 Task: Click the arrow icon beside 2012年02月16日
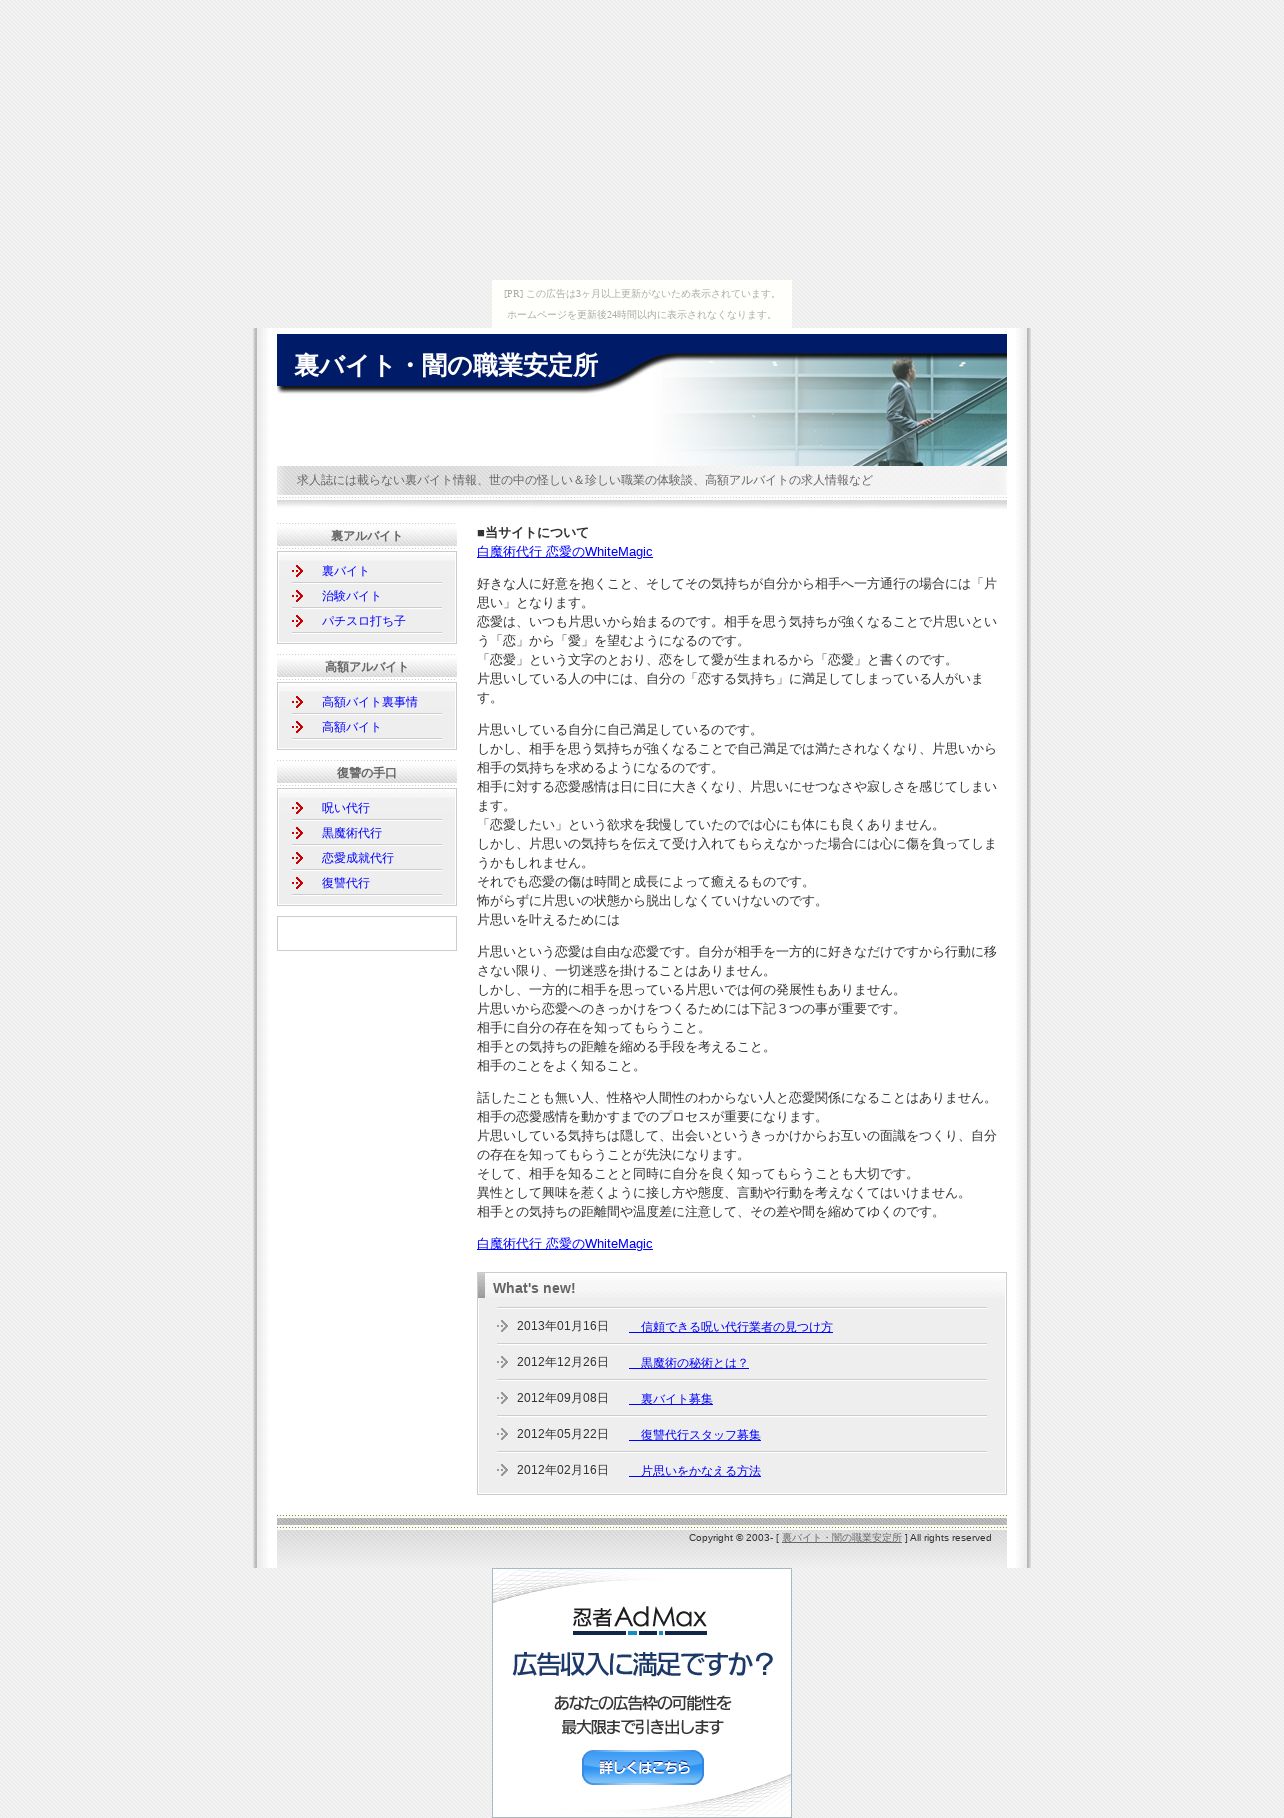point(503,1470)
